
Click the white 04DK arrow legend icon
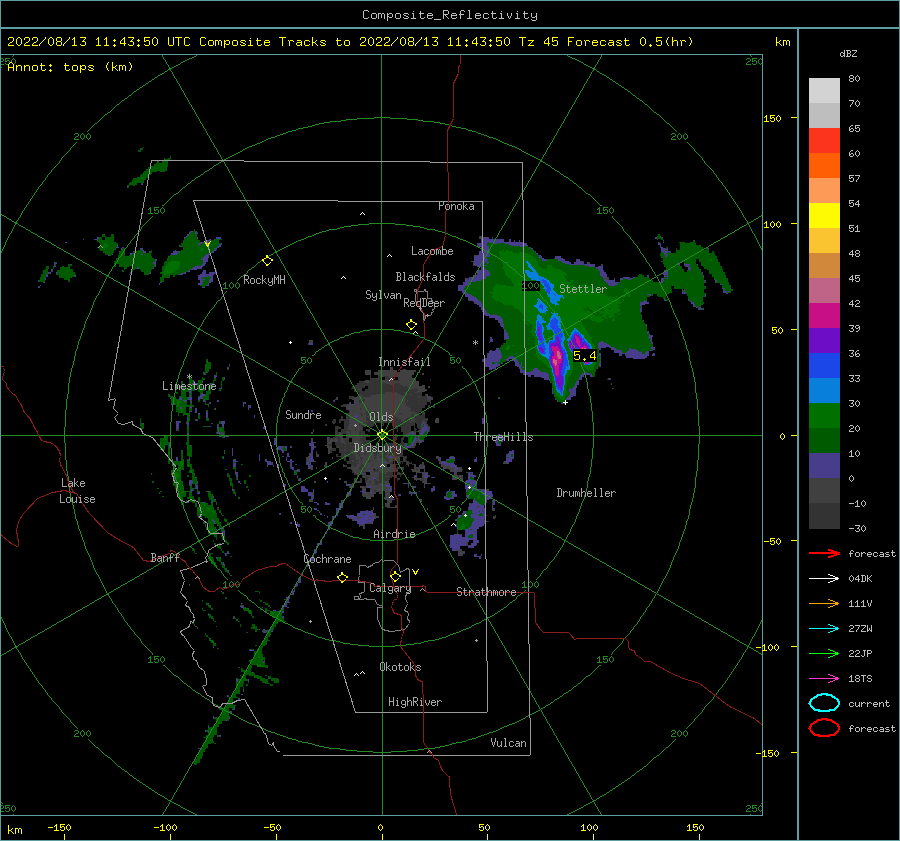pyautogui.click(x=824, y=578)
